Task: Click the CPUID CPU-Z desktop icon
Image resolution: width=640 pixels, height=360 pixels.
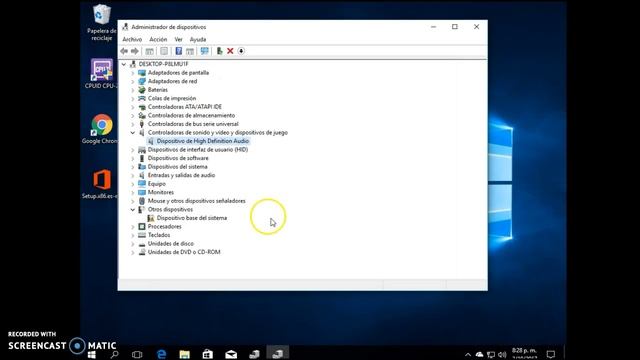Action: pyautogui.click(x=101, y=73)
